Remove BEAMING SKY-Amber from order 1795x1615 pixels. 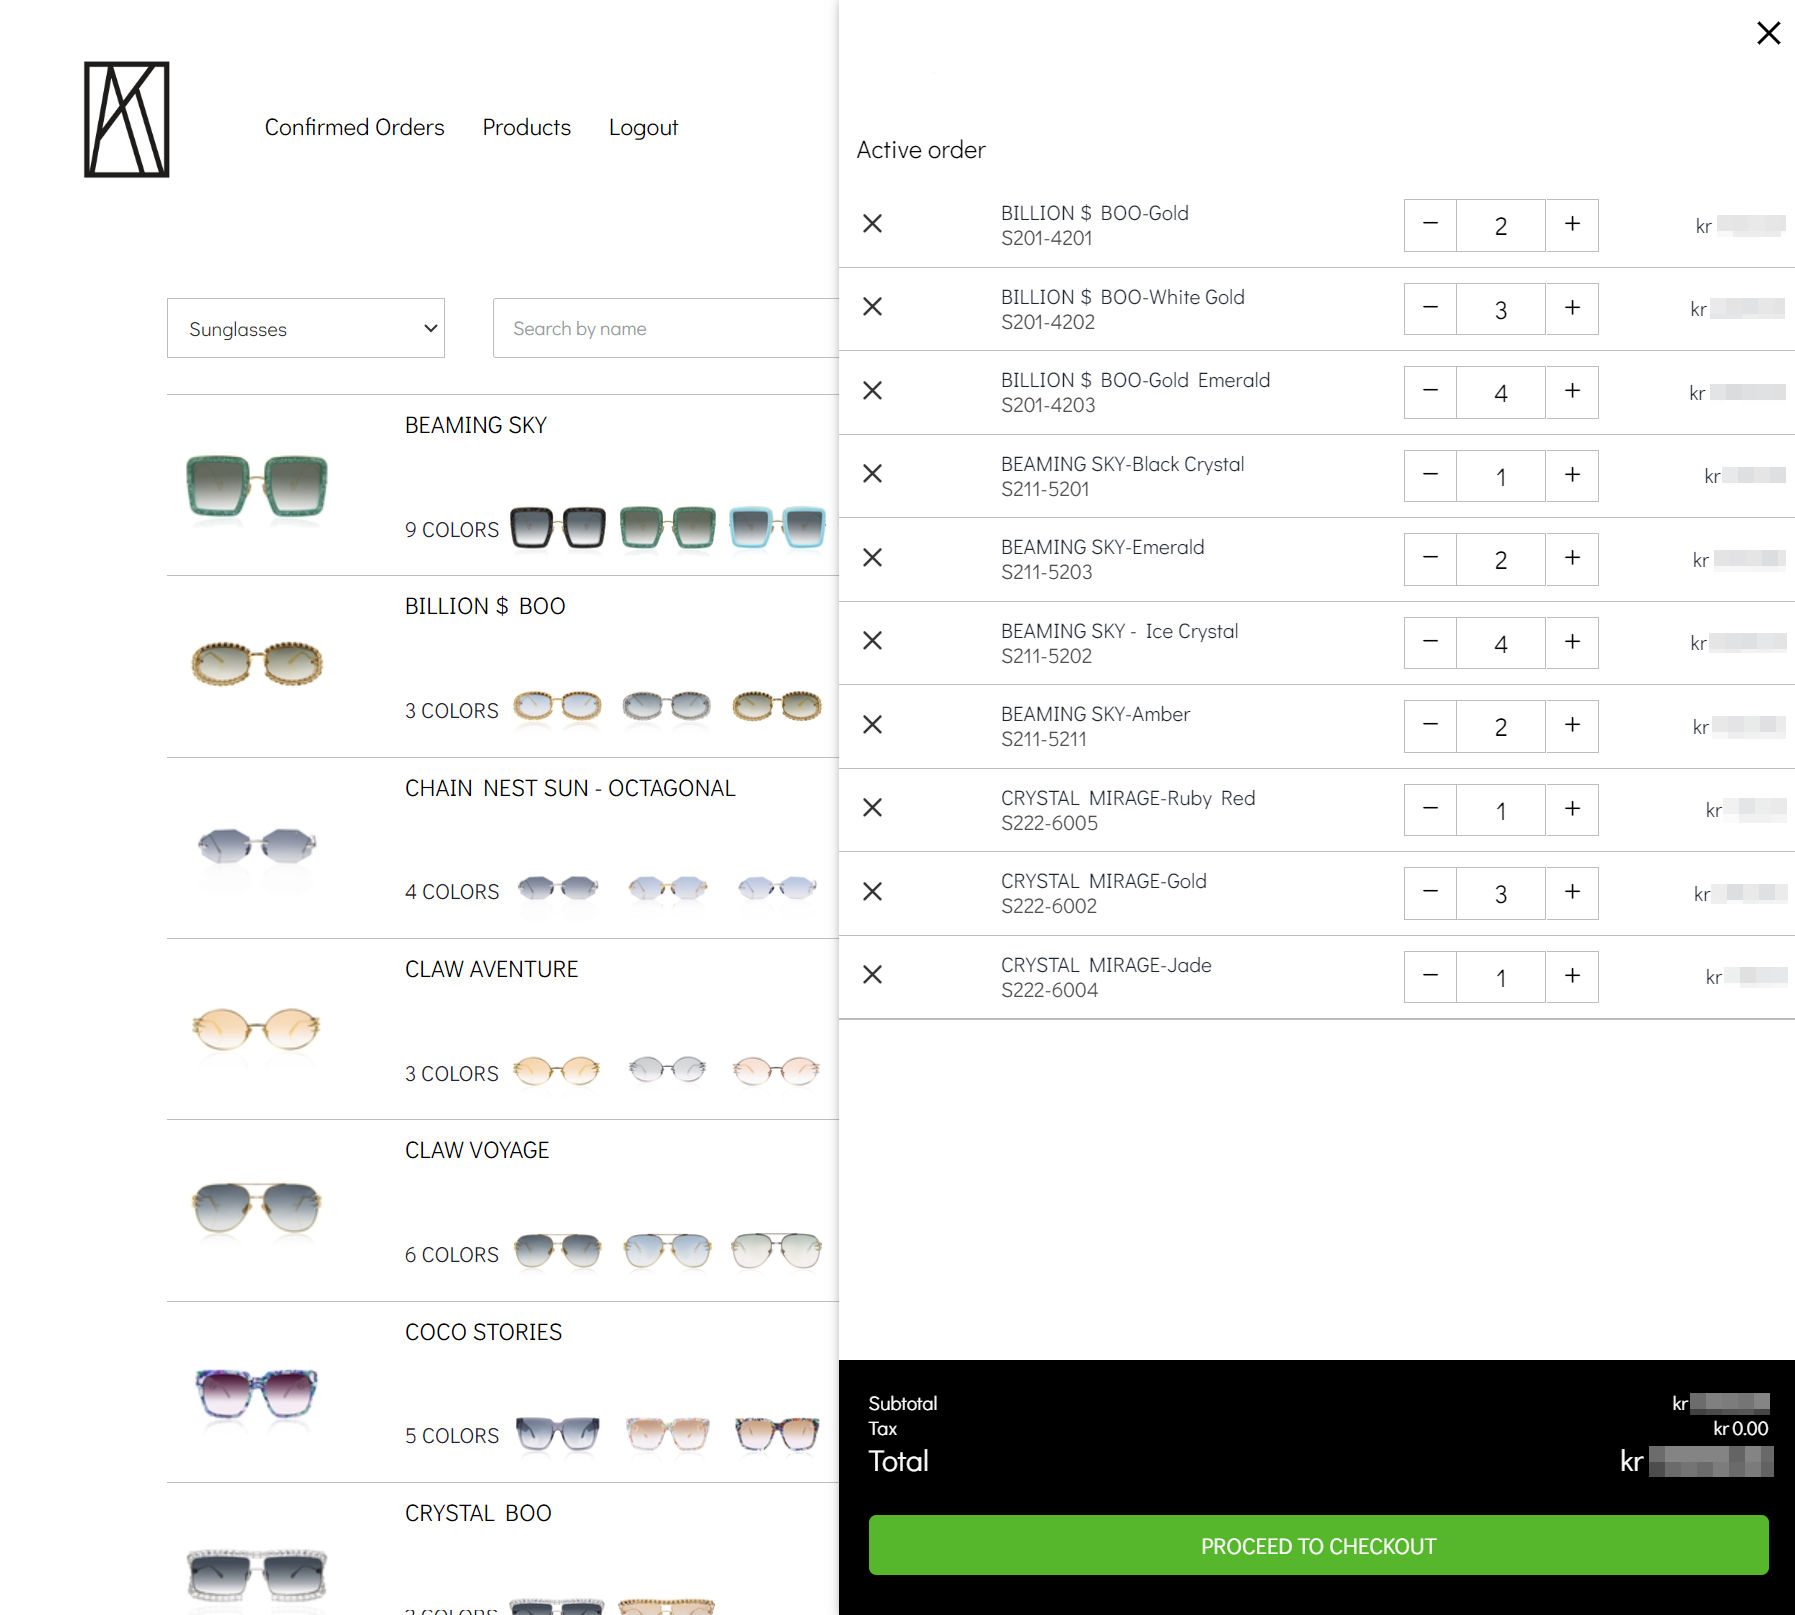pos(872,725)
